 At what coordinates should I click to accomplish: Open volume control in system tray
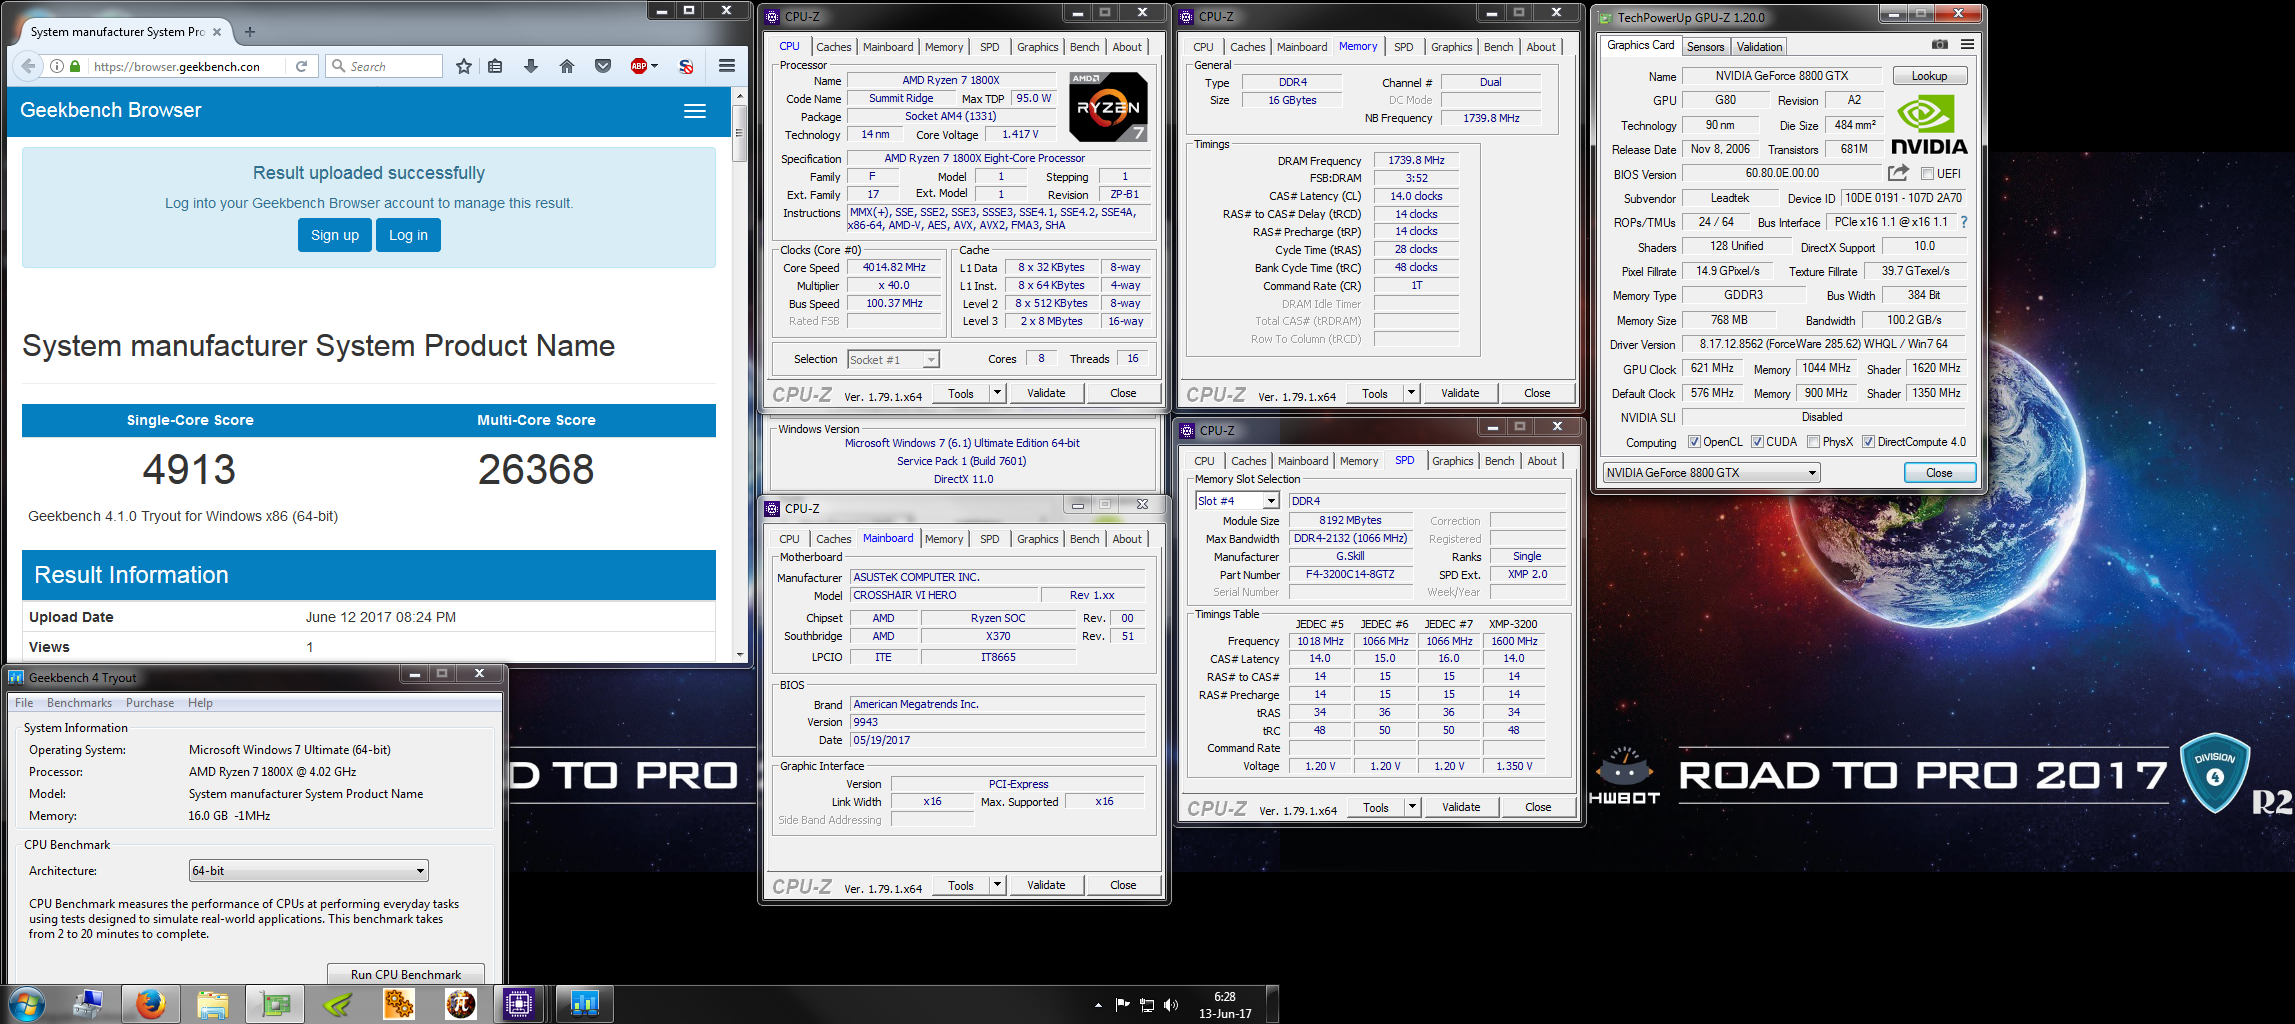[1171, 1005]
